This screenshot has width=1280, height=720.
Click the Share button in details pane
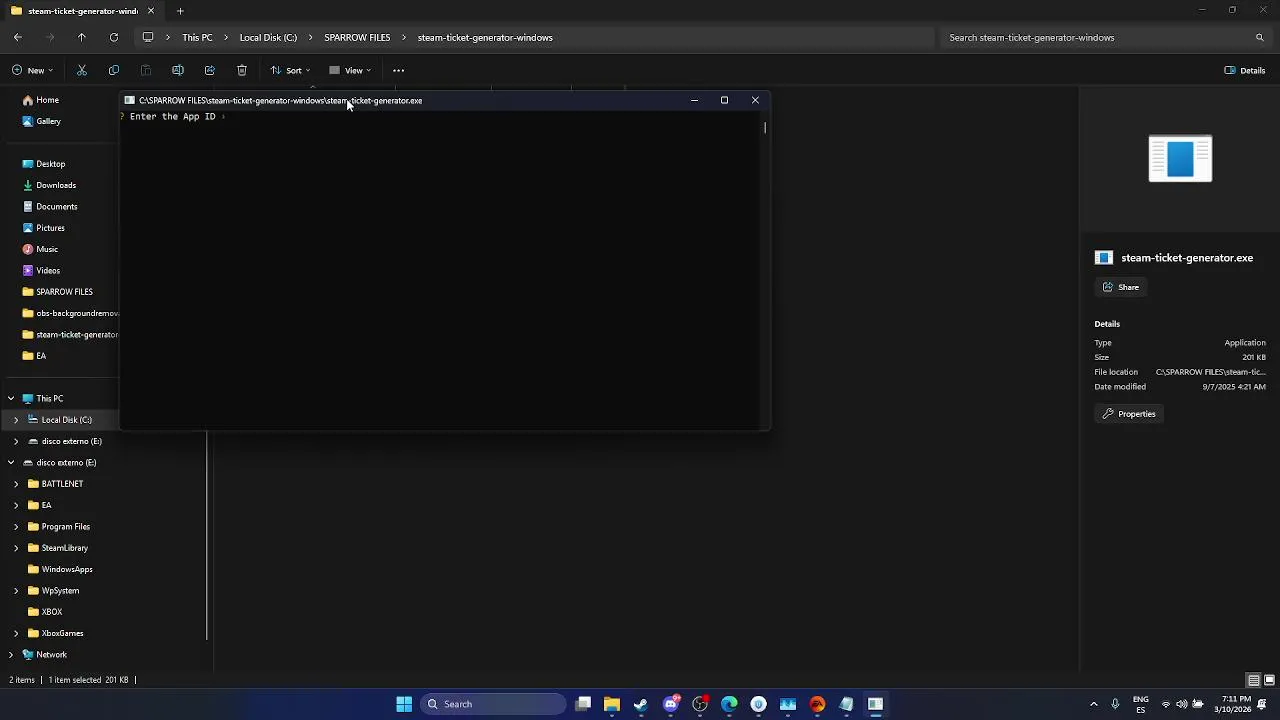pyautogui.click(x=1121, y=287)
